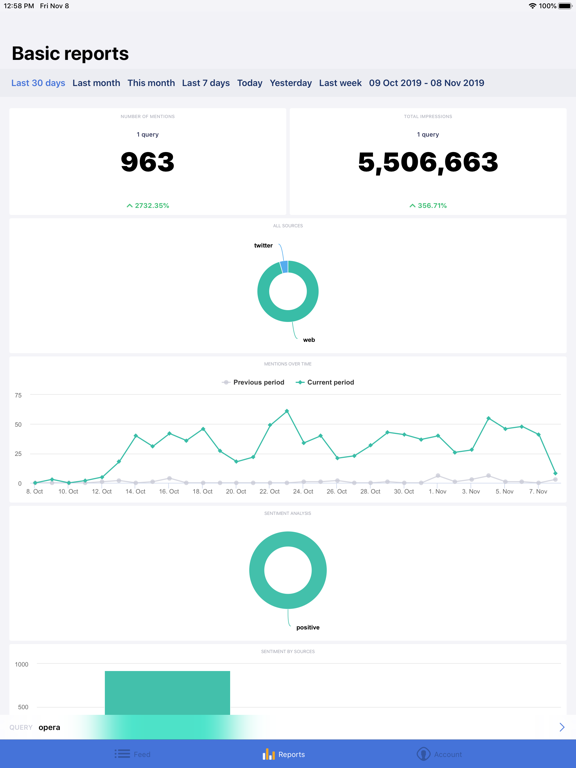Viewport: 576px width, 768px height.
Task: Select the green sentiment by sources bar
Action: tap(168, 693)
